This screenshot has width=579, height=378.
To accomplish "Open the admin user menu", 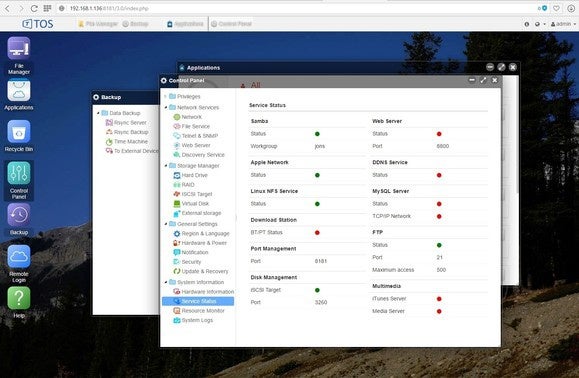I will [563, 24].
